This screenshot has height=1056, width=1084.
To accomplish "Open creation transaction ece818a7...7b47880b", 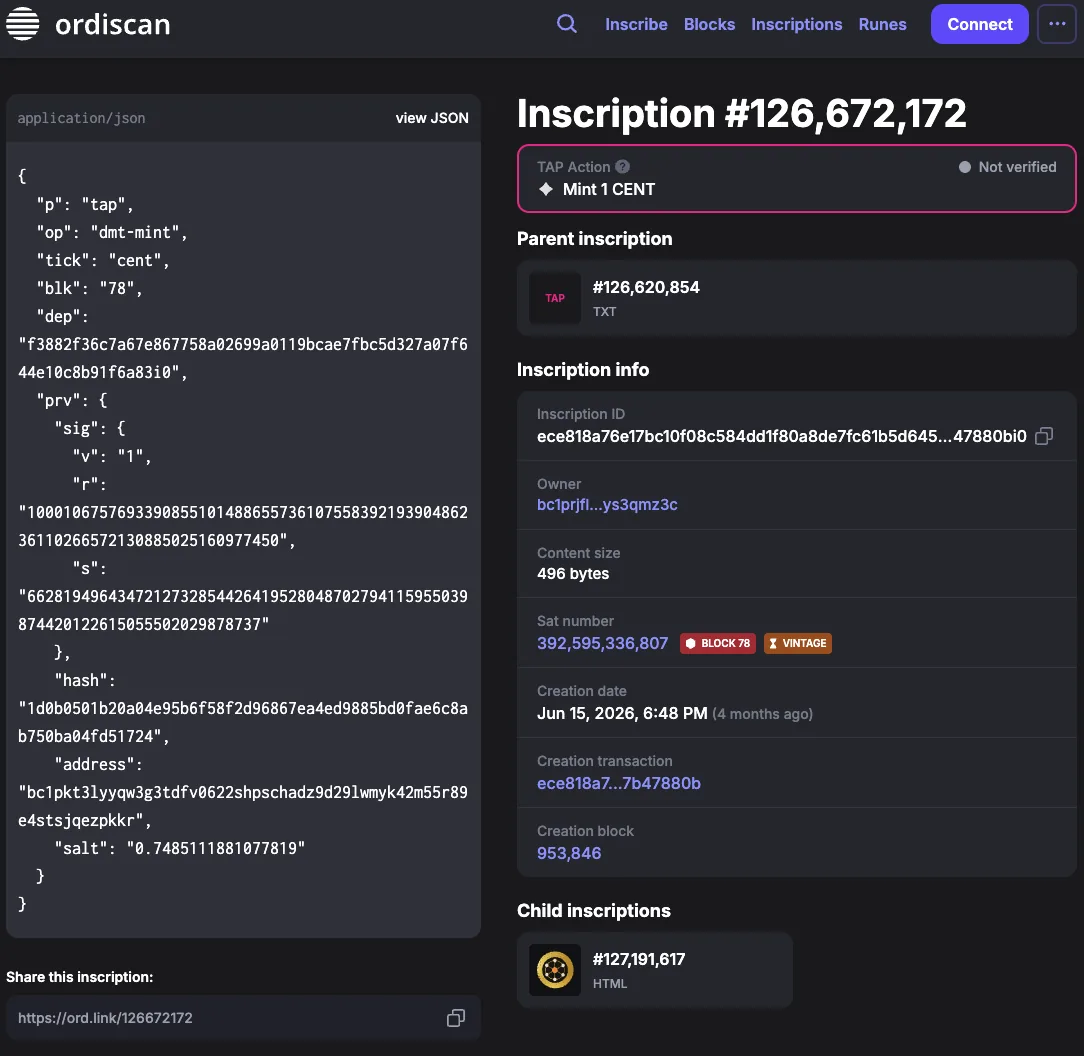I will pyautogui.click(x=619, y=783).
